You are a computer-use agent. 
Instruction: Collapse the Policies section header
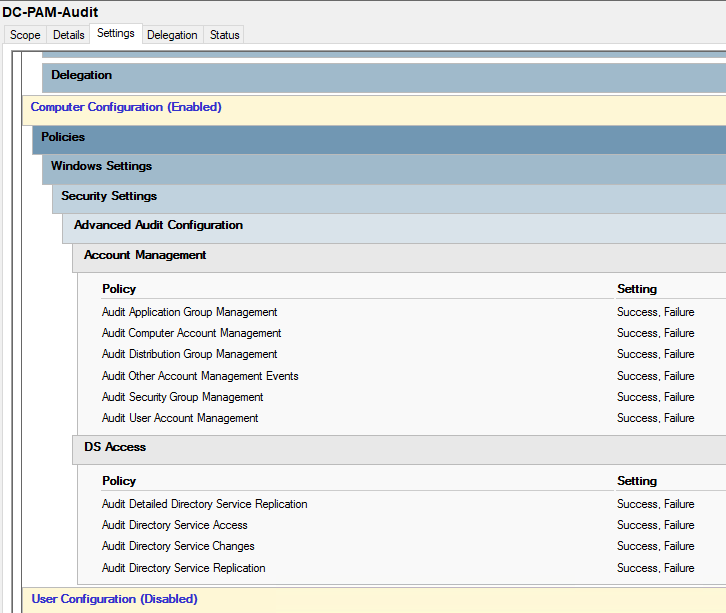[63, 137]
